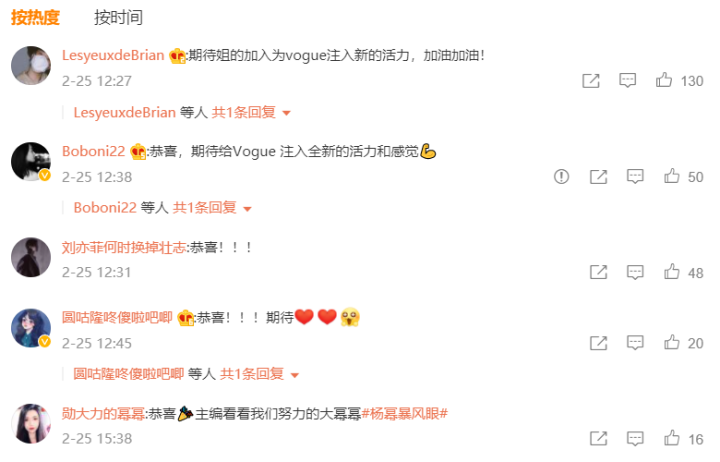Click the avatar of user Boboni22
720x462 pixels.
[x=31, y=162]
